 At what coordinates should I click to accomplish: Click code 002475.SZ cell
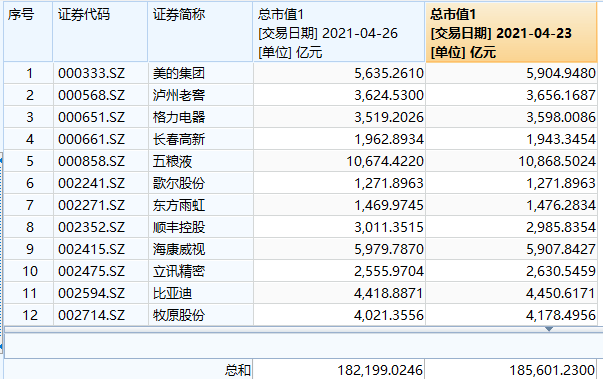100,271
